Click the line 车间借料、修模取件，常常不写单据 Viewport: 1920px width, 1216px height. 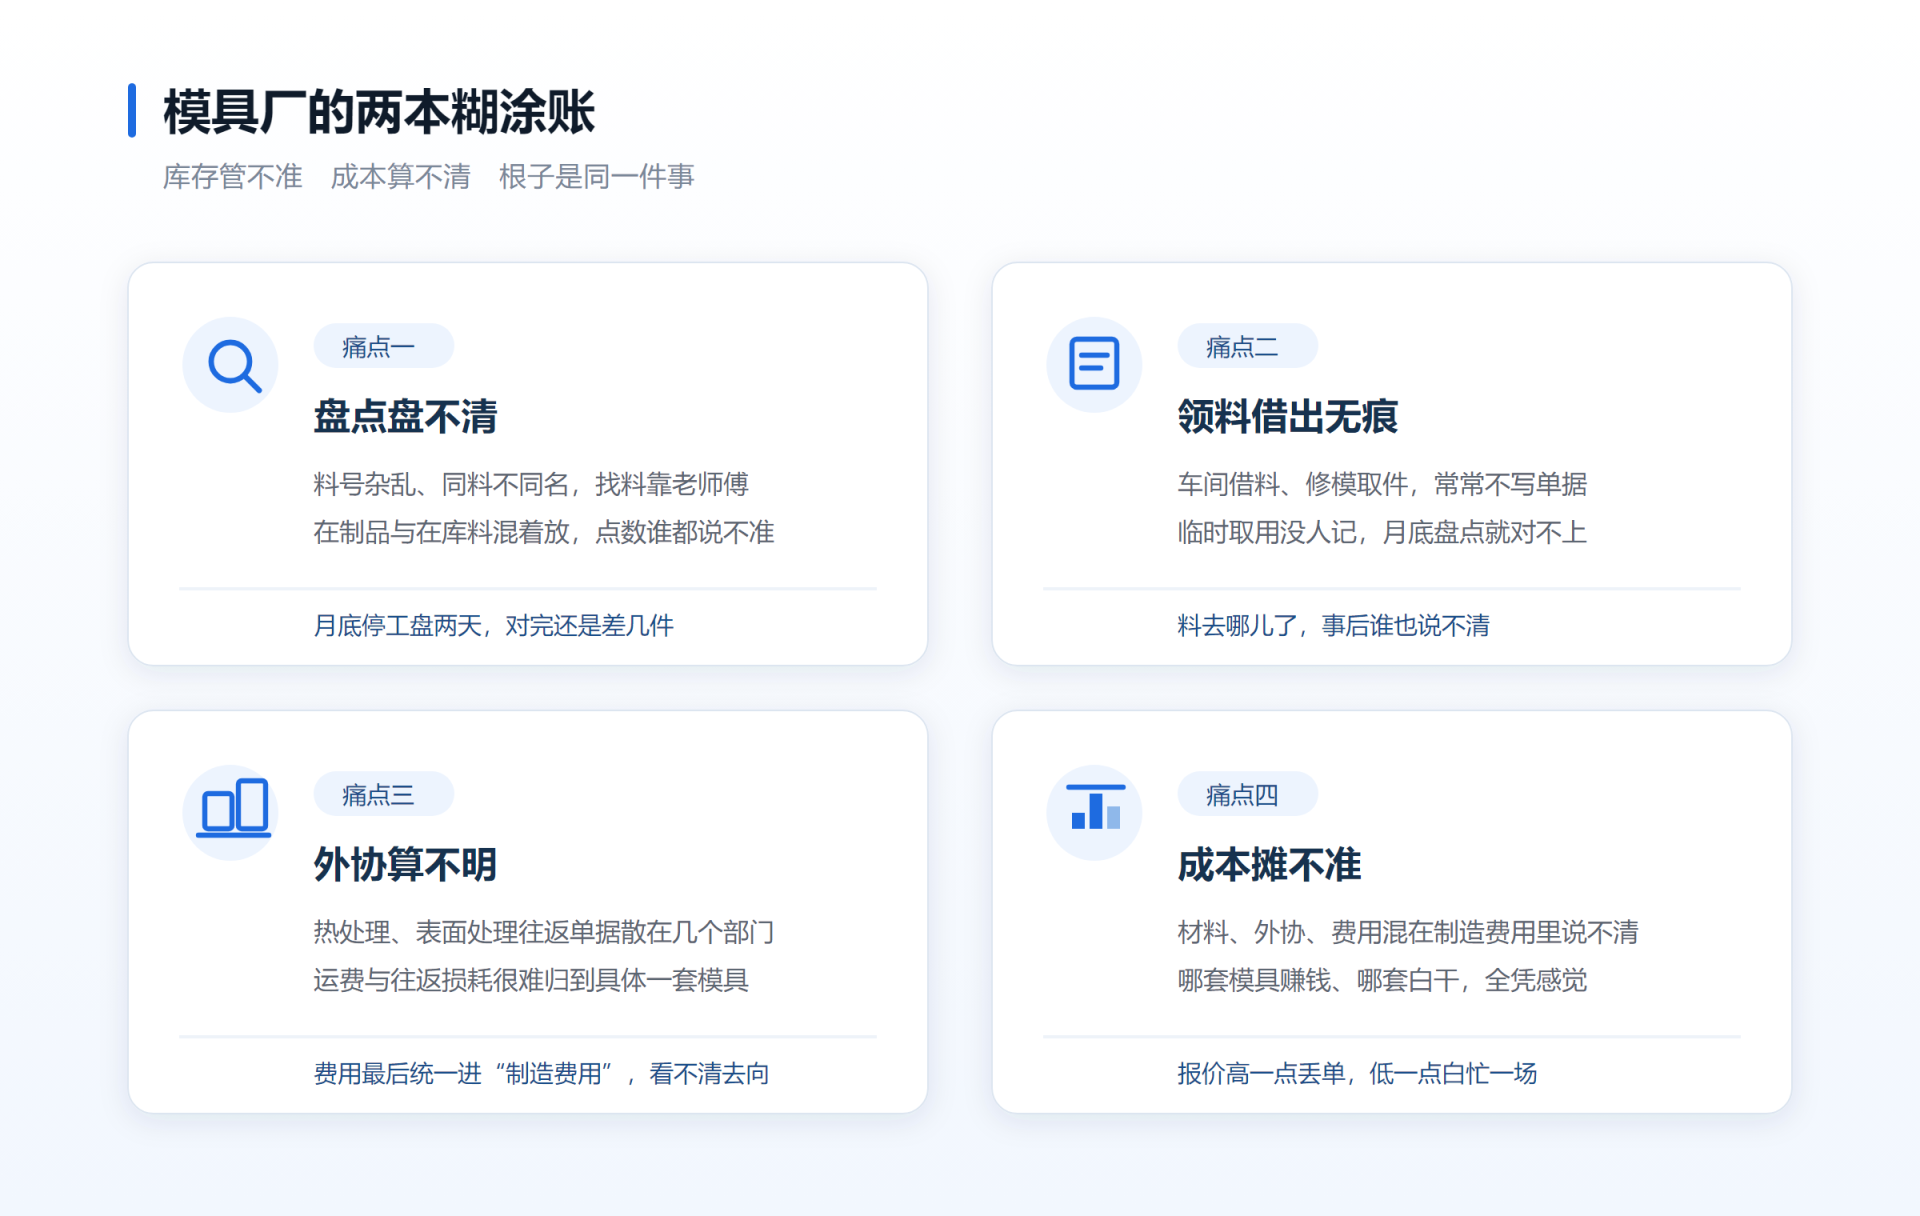tap(1382, 484)
